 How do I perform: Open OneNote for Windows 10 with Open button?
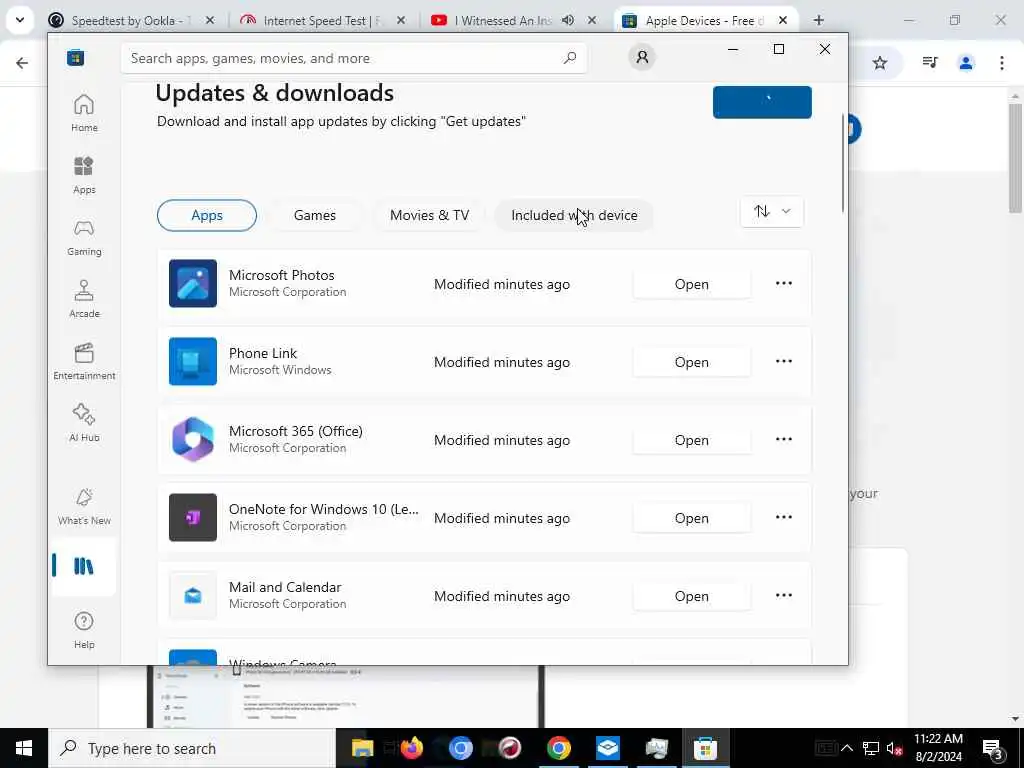pos(692,518)
